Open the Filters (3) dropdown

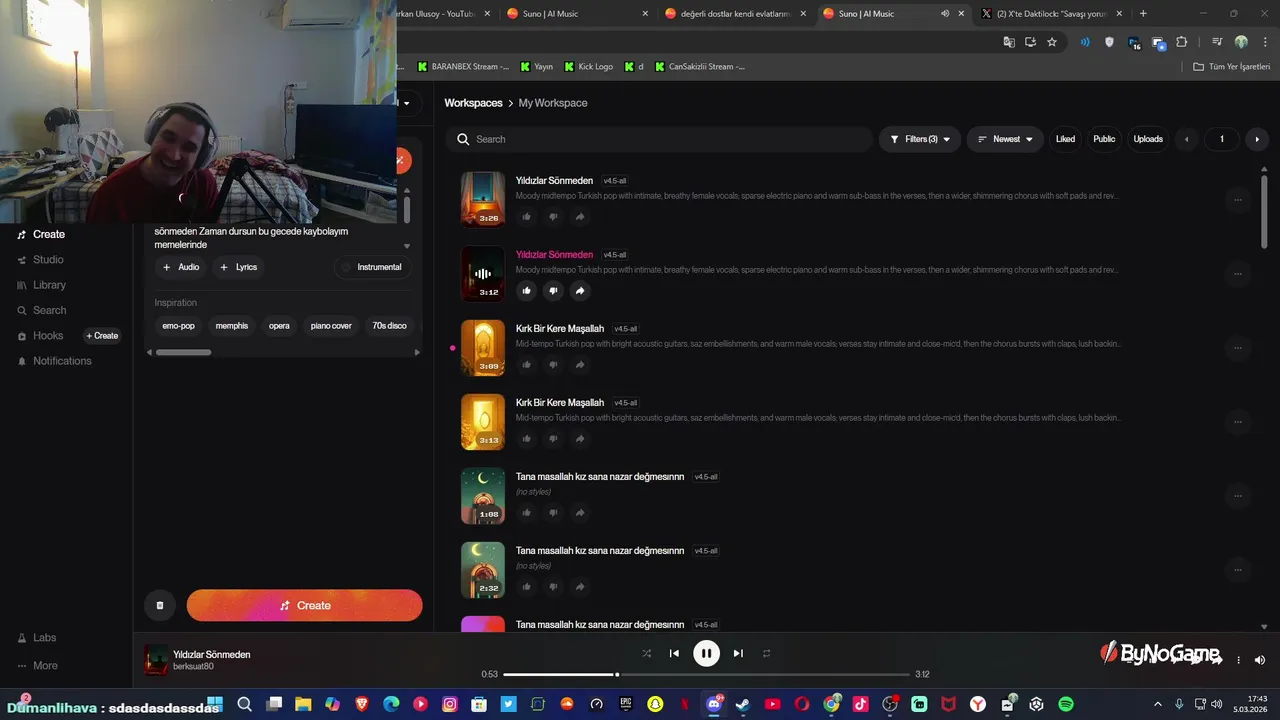tap(920, 139)
